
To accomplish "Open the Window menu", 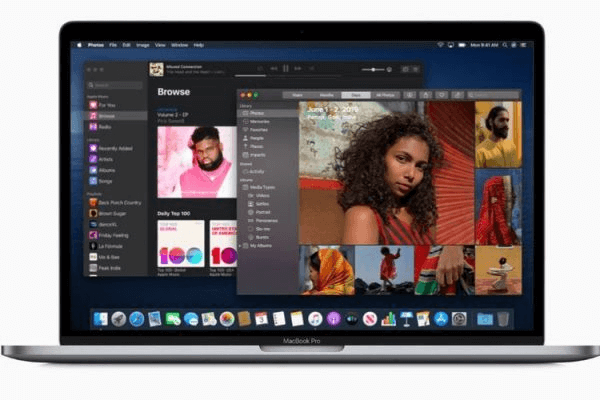I will (179, 45).
